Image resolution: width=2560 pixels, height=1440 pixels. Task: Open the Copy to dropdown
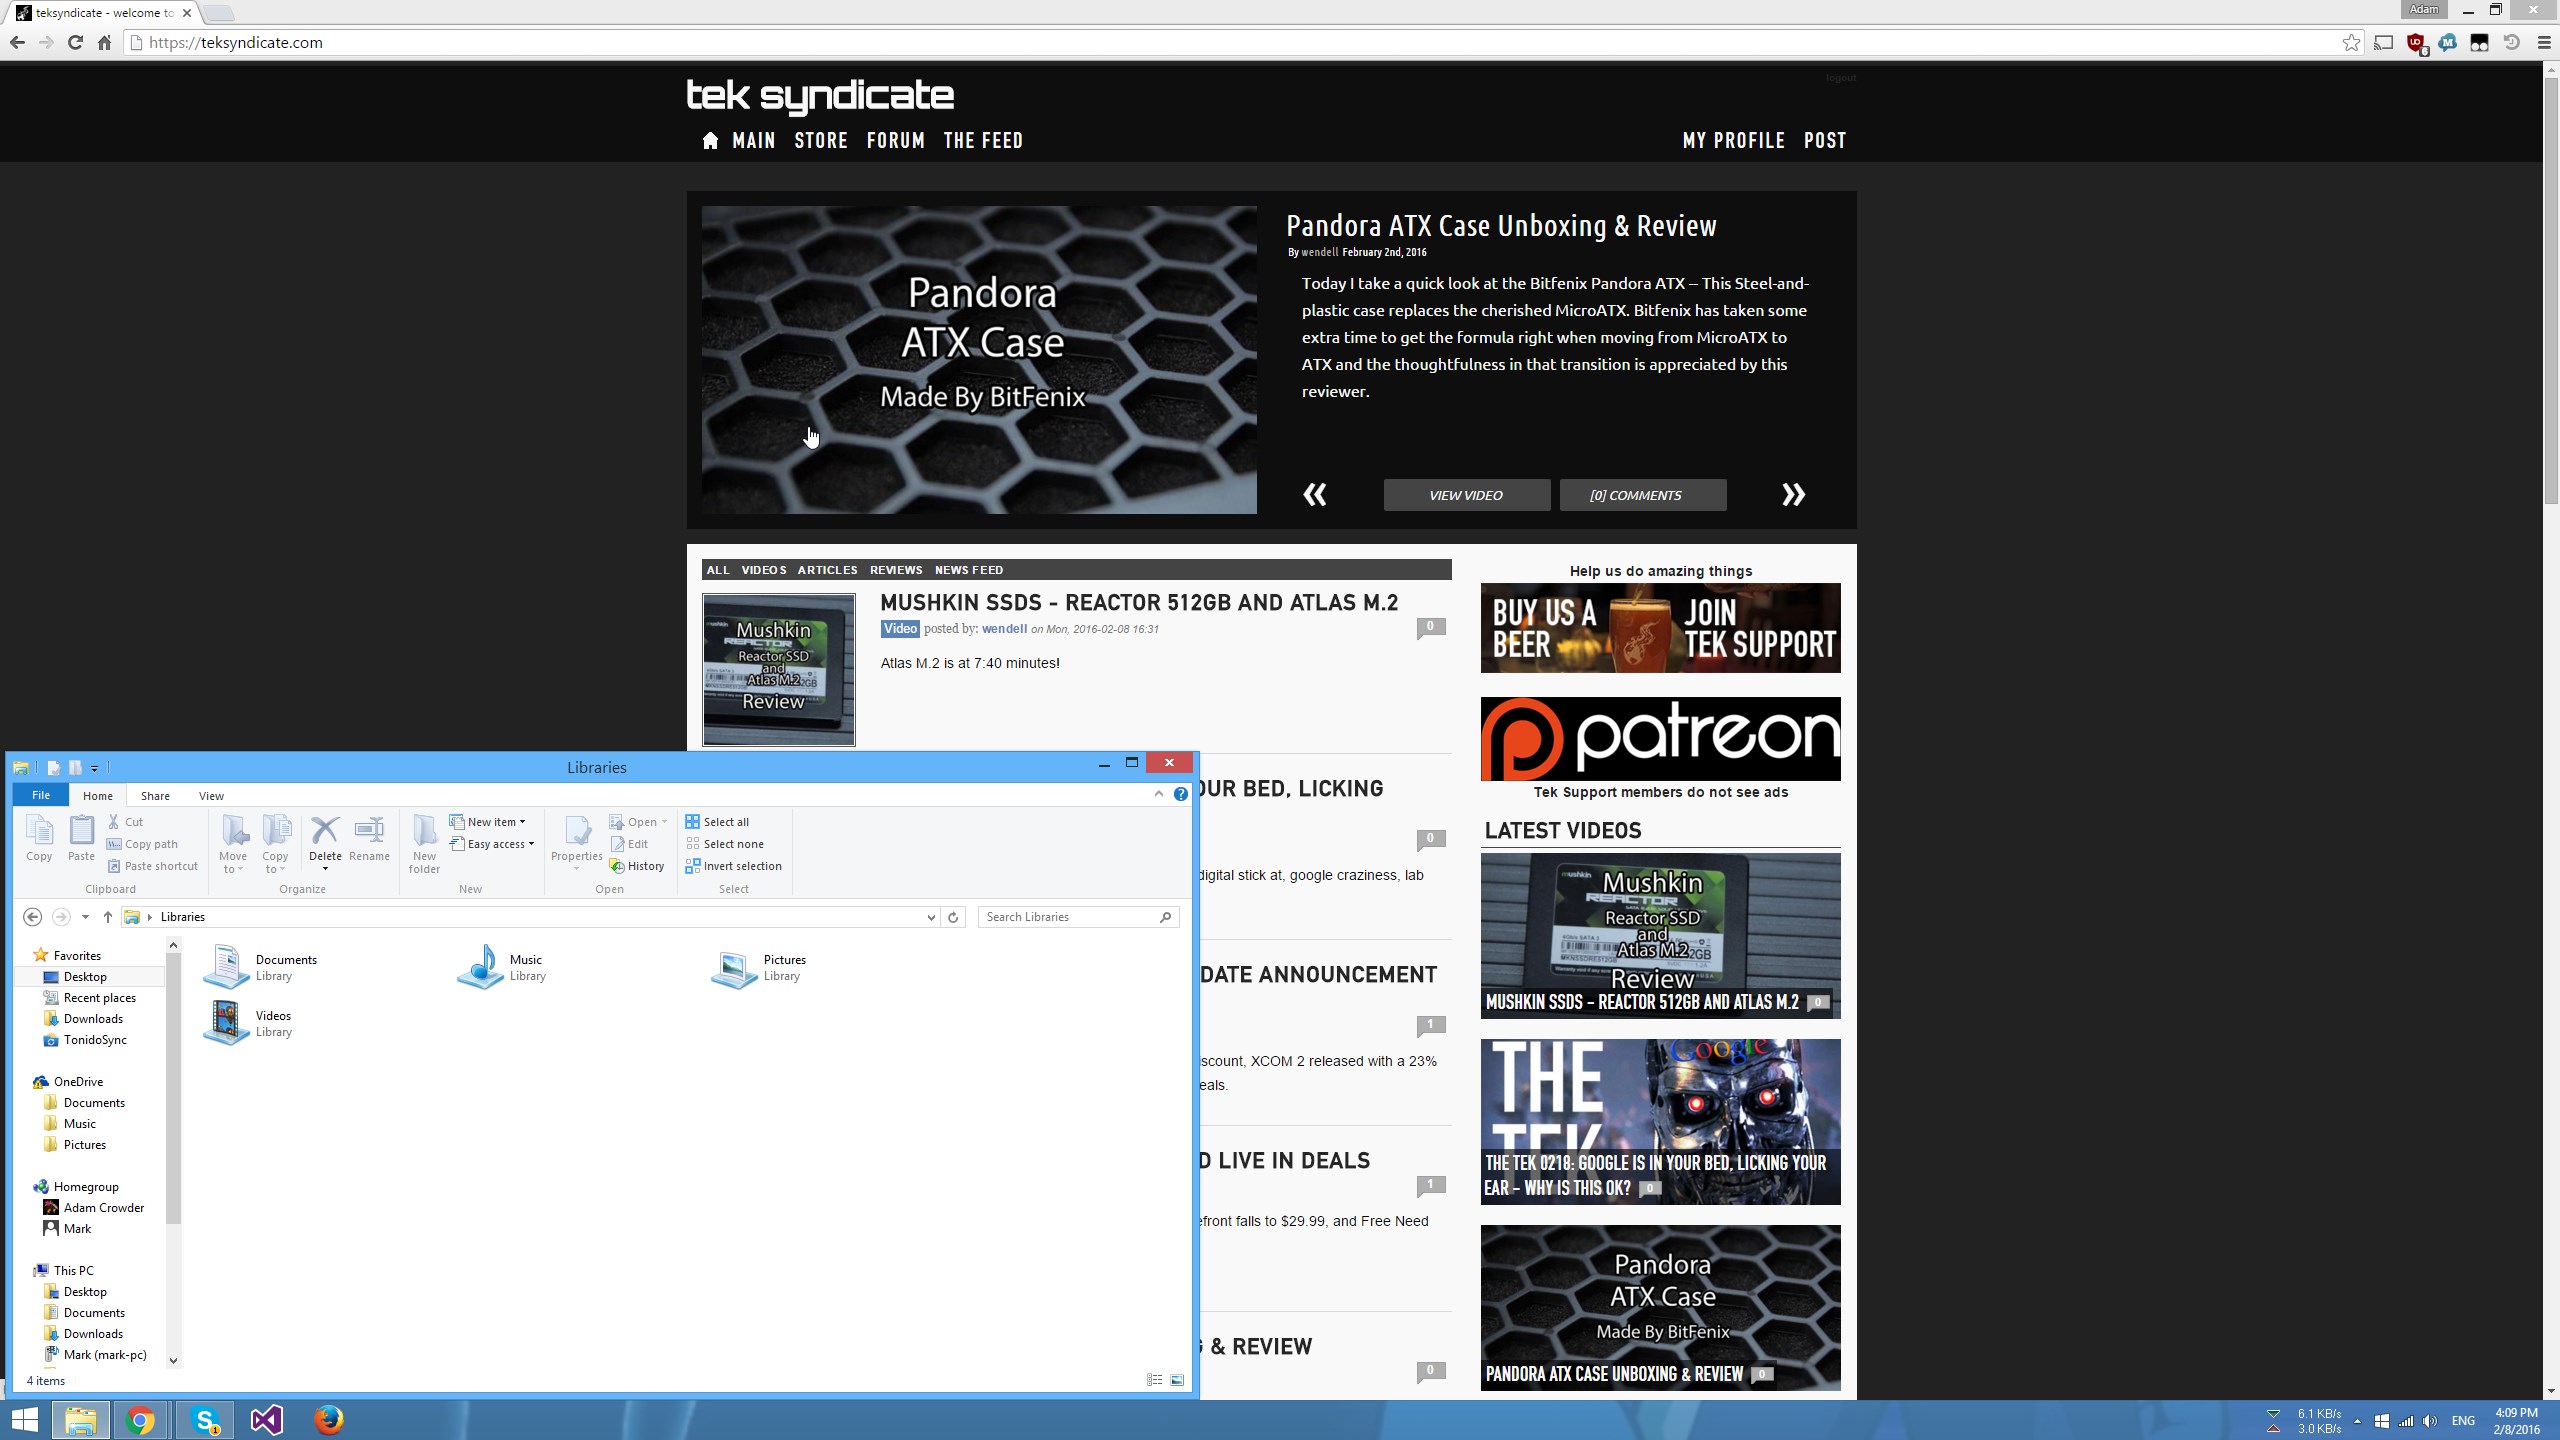click(275, 843)
